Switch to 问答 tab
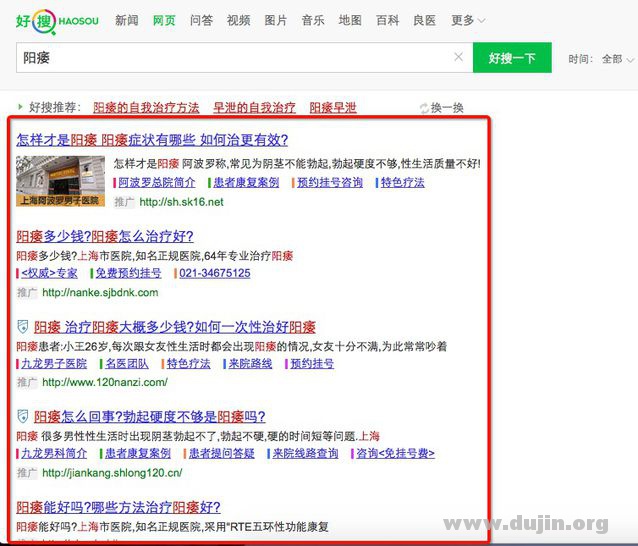638x546 pixels. (201, 20)
